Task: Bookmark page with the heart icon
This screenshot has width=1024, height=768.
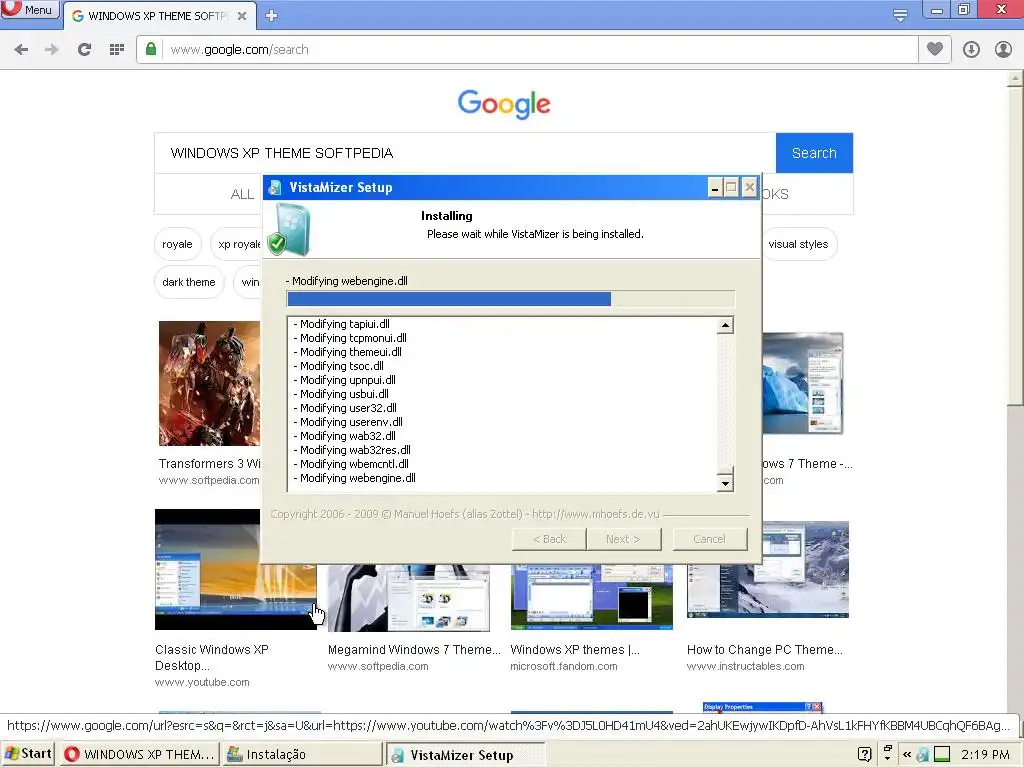Action: tap(935, 49)
